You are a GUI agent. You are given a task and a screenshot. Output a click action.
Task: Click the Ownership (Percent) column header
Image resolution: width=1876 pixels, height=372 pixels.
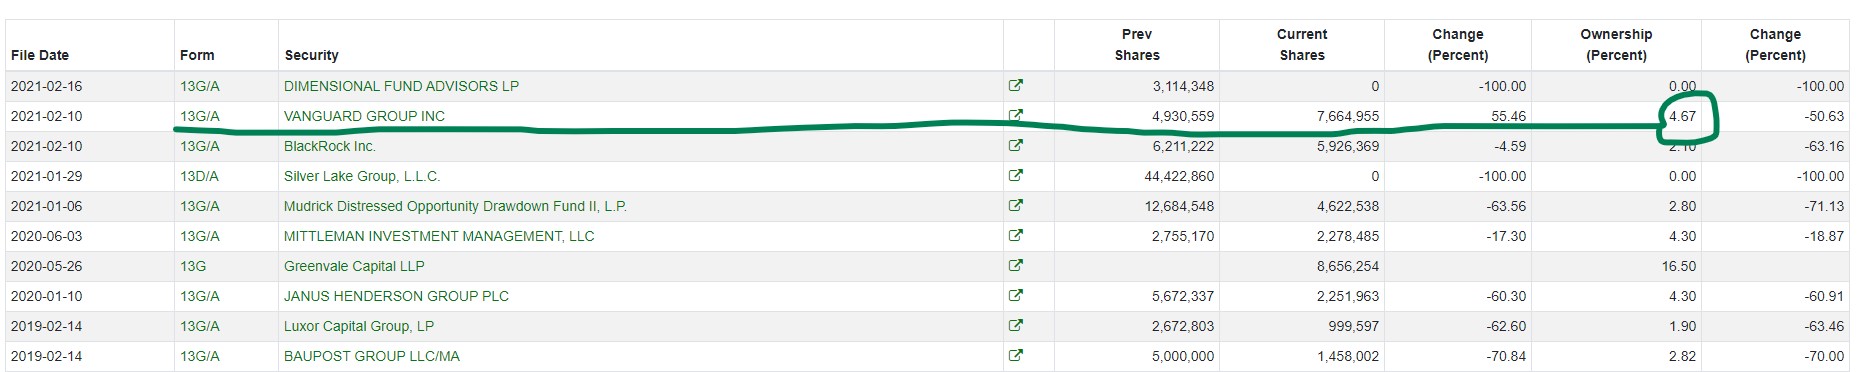(x=1616, y=44)
